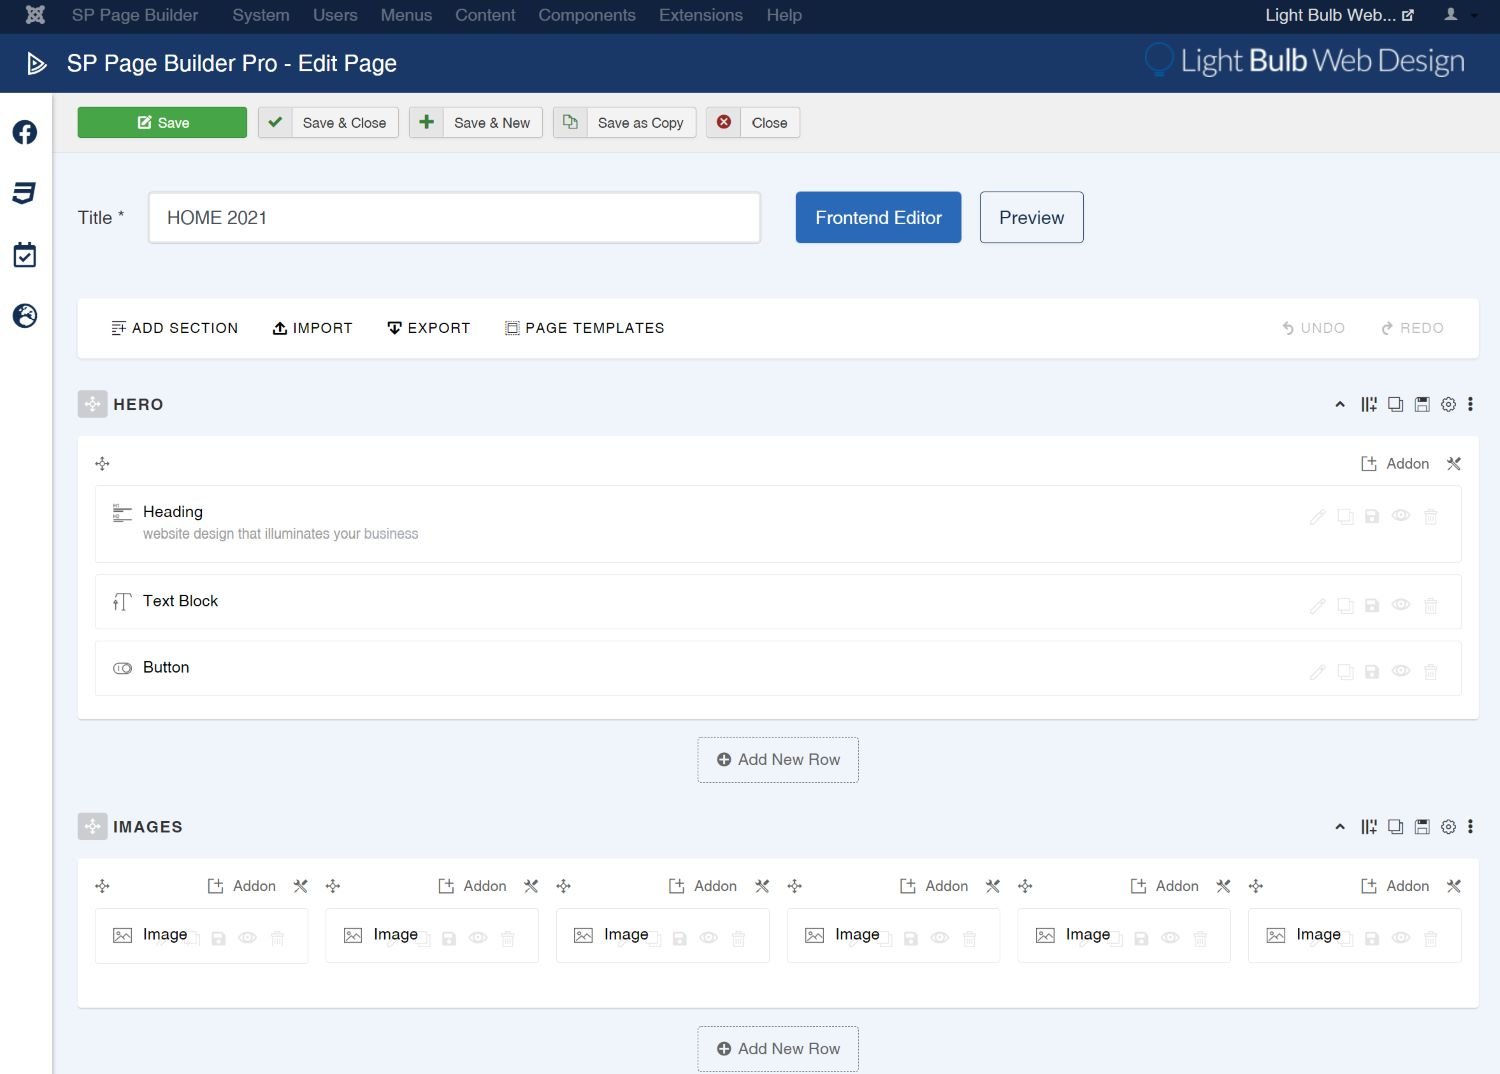Screen dimensions: 1500x1074
Task: Collapse the HERO section with its chevron
Action: point(1339,404)
